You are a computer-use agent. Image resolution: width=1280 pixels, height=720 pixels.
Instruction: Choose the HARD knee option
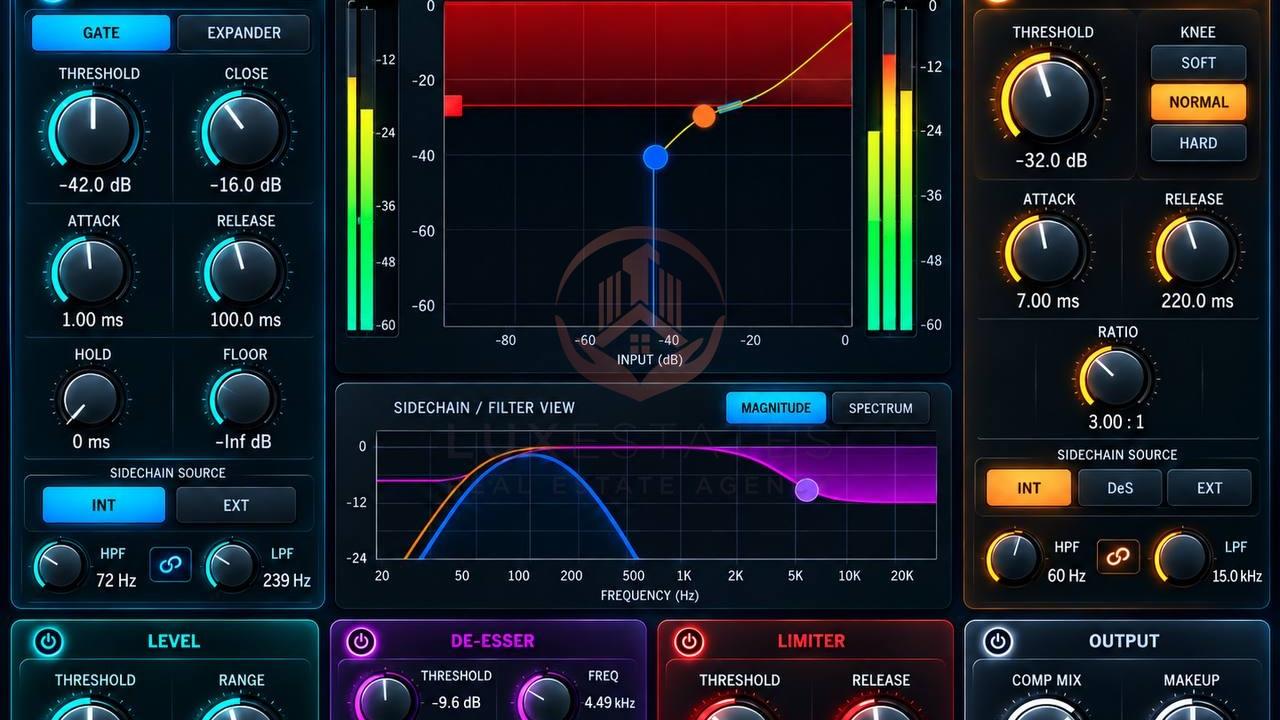pyautogui.click(x=1198, y=143)
